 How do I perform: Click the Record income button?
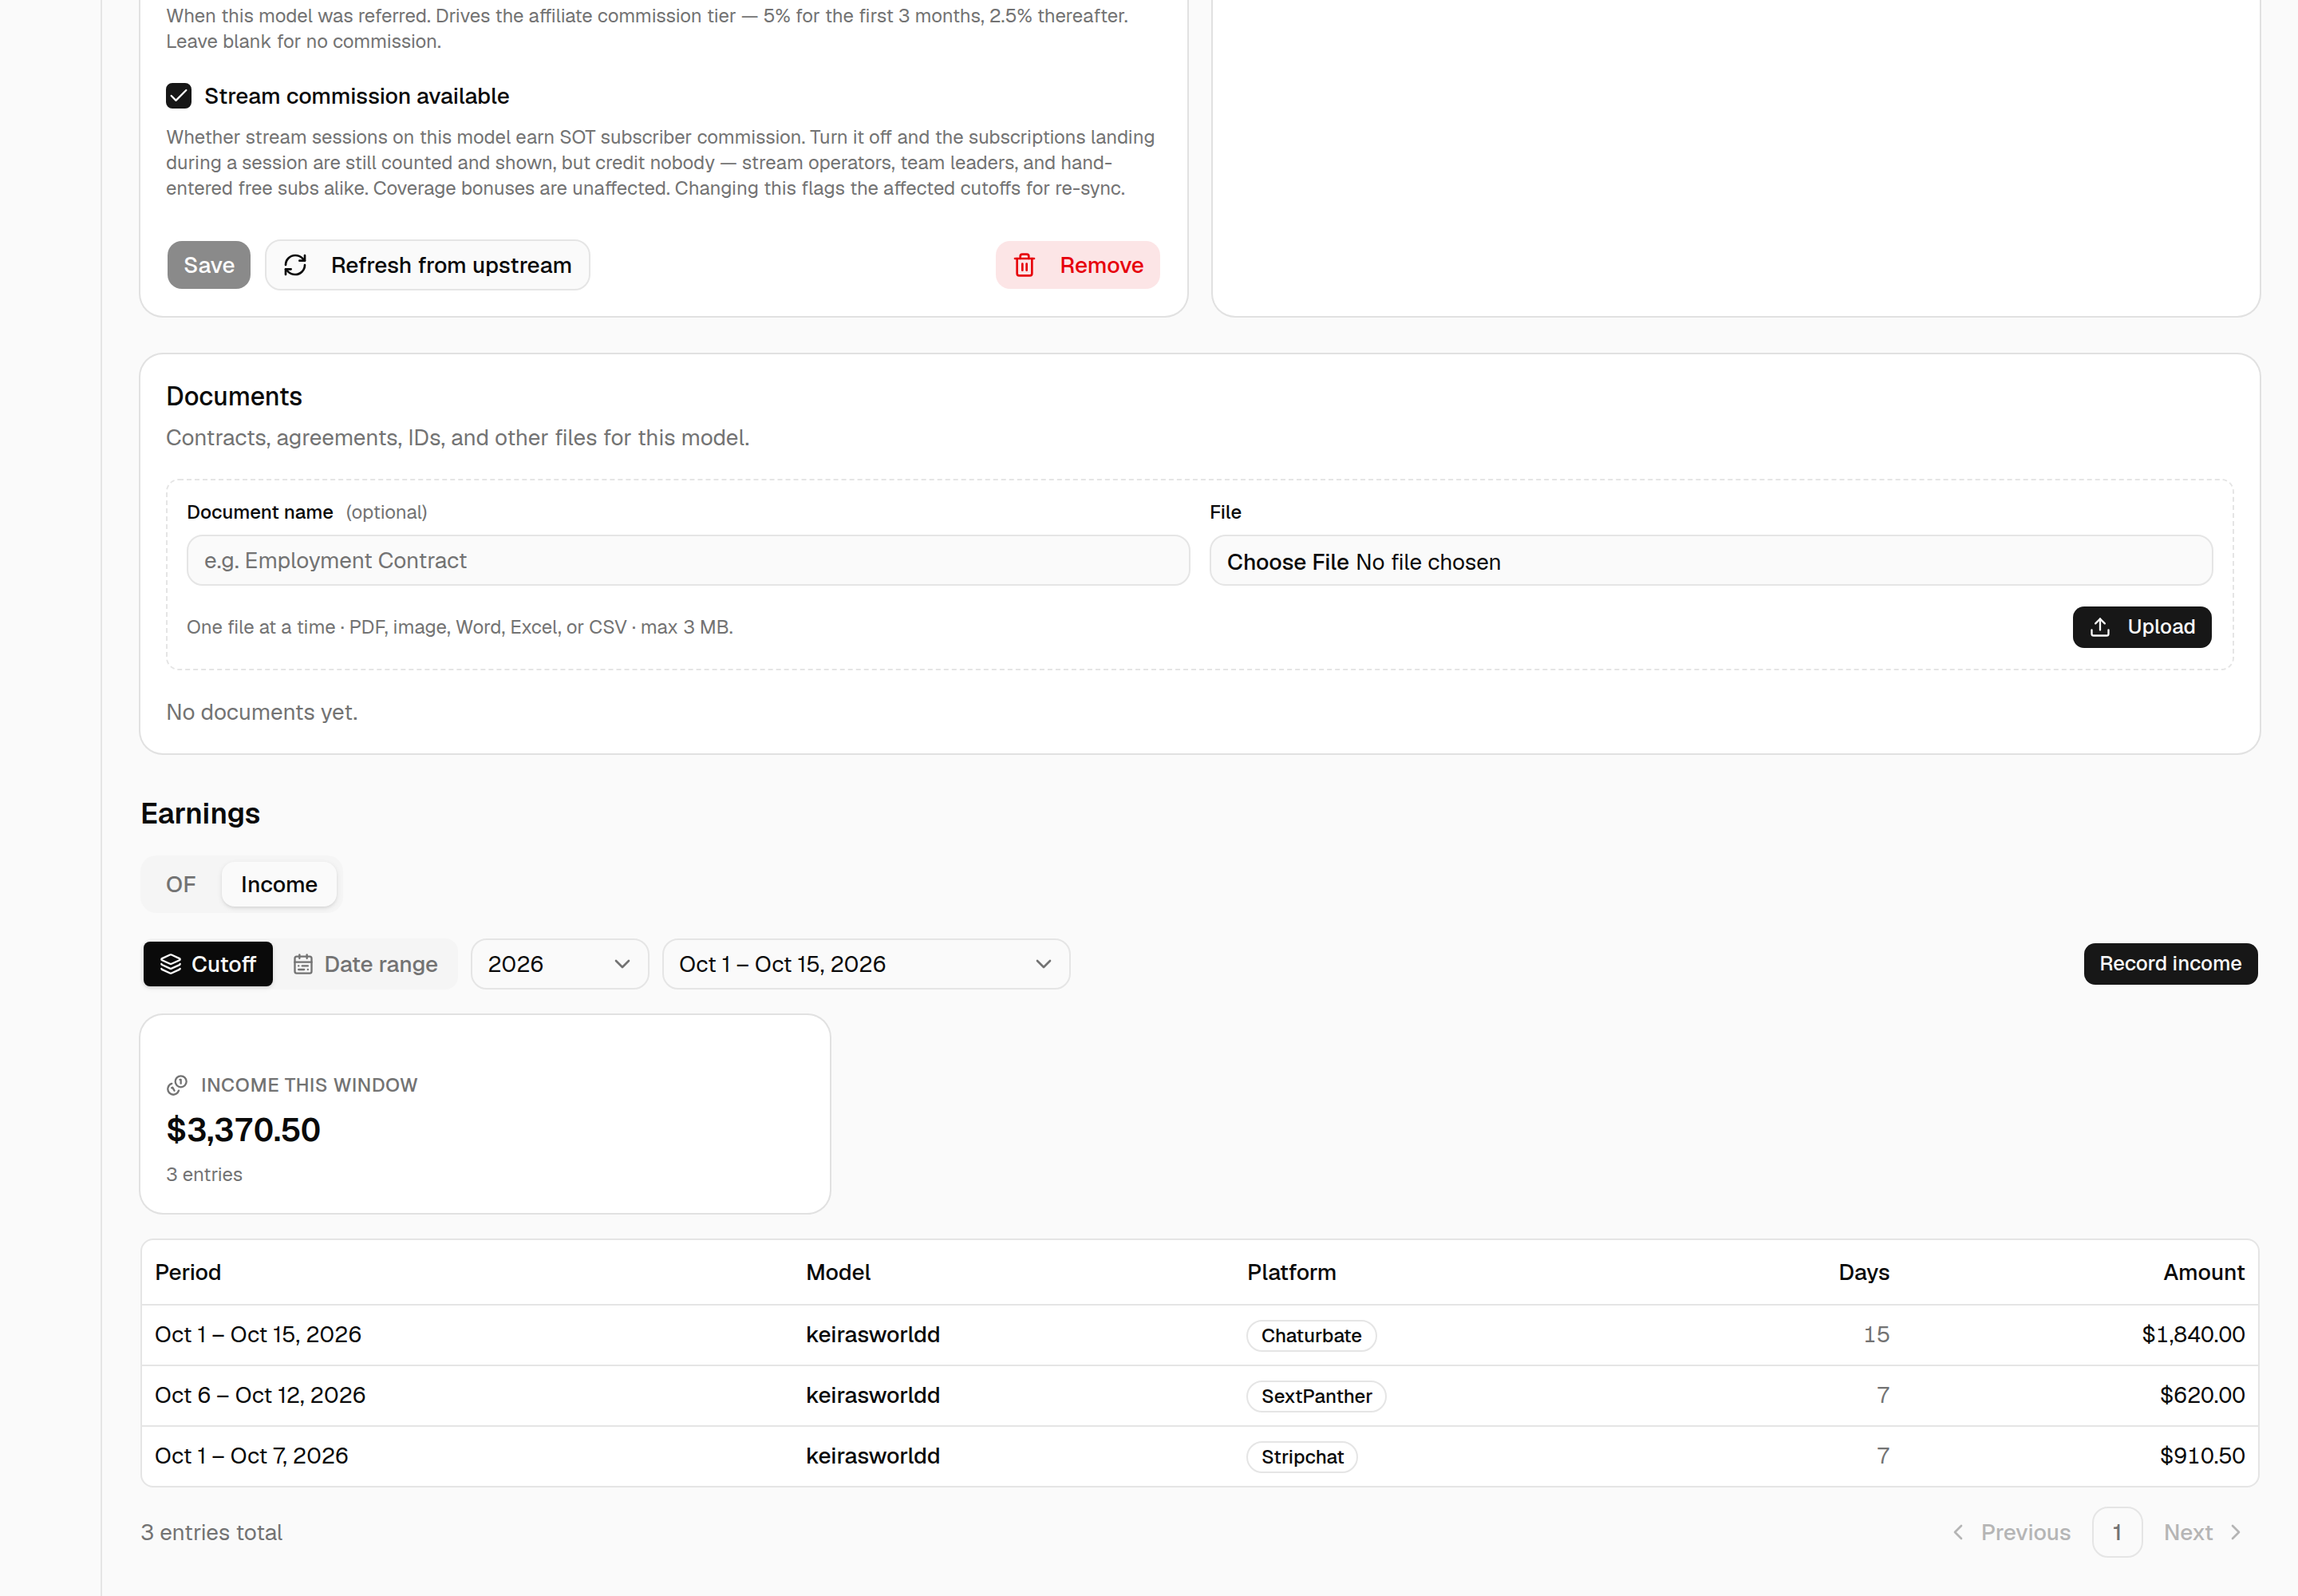(2170, 964)
